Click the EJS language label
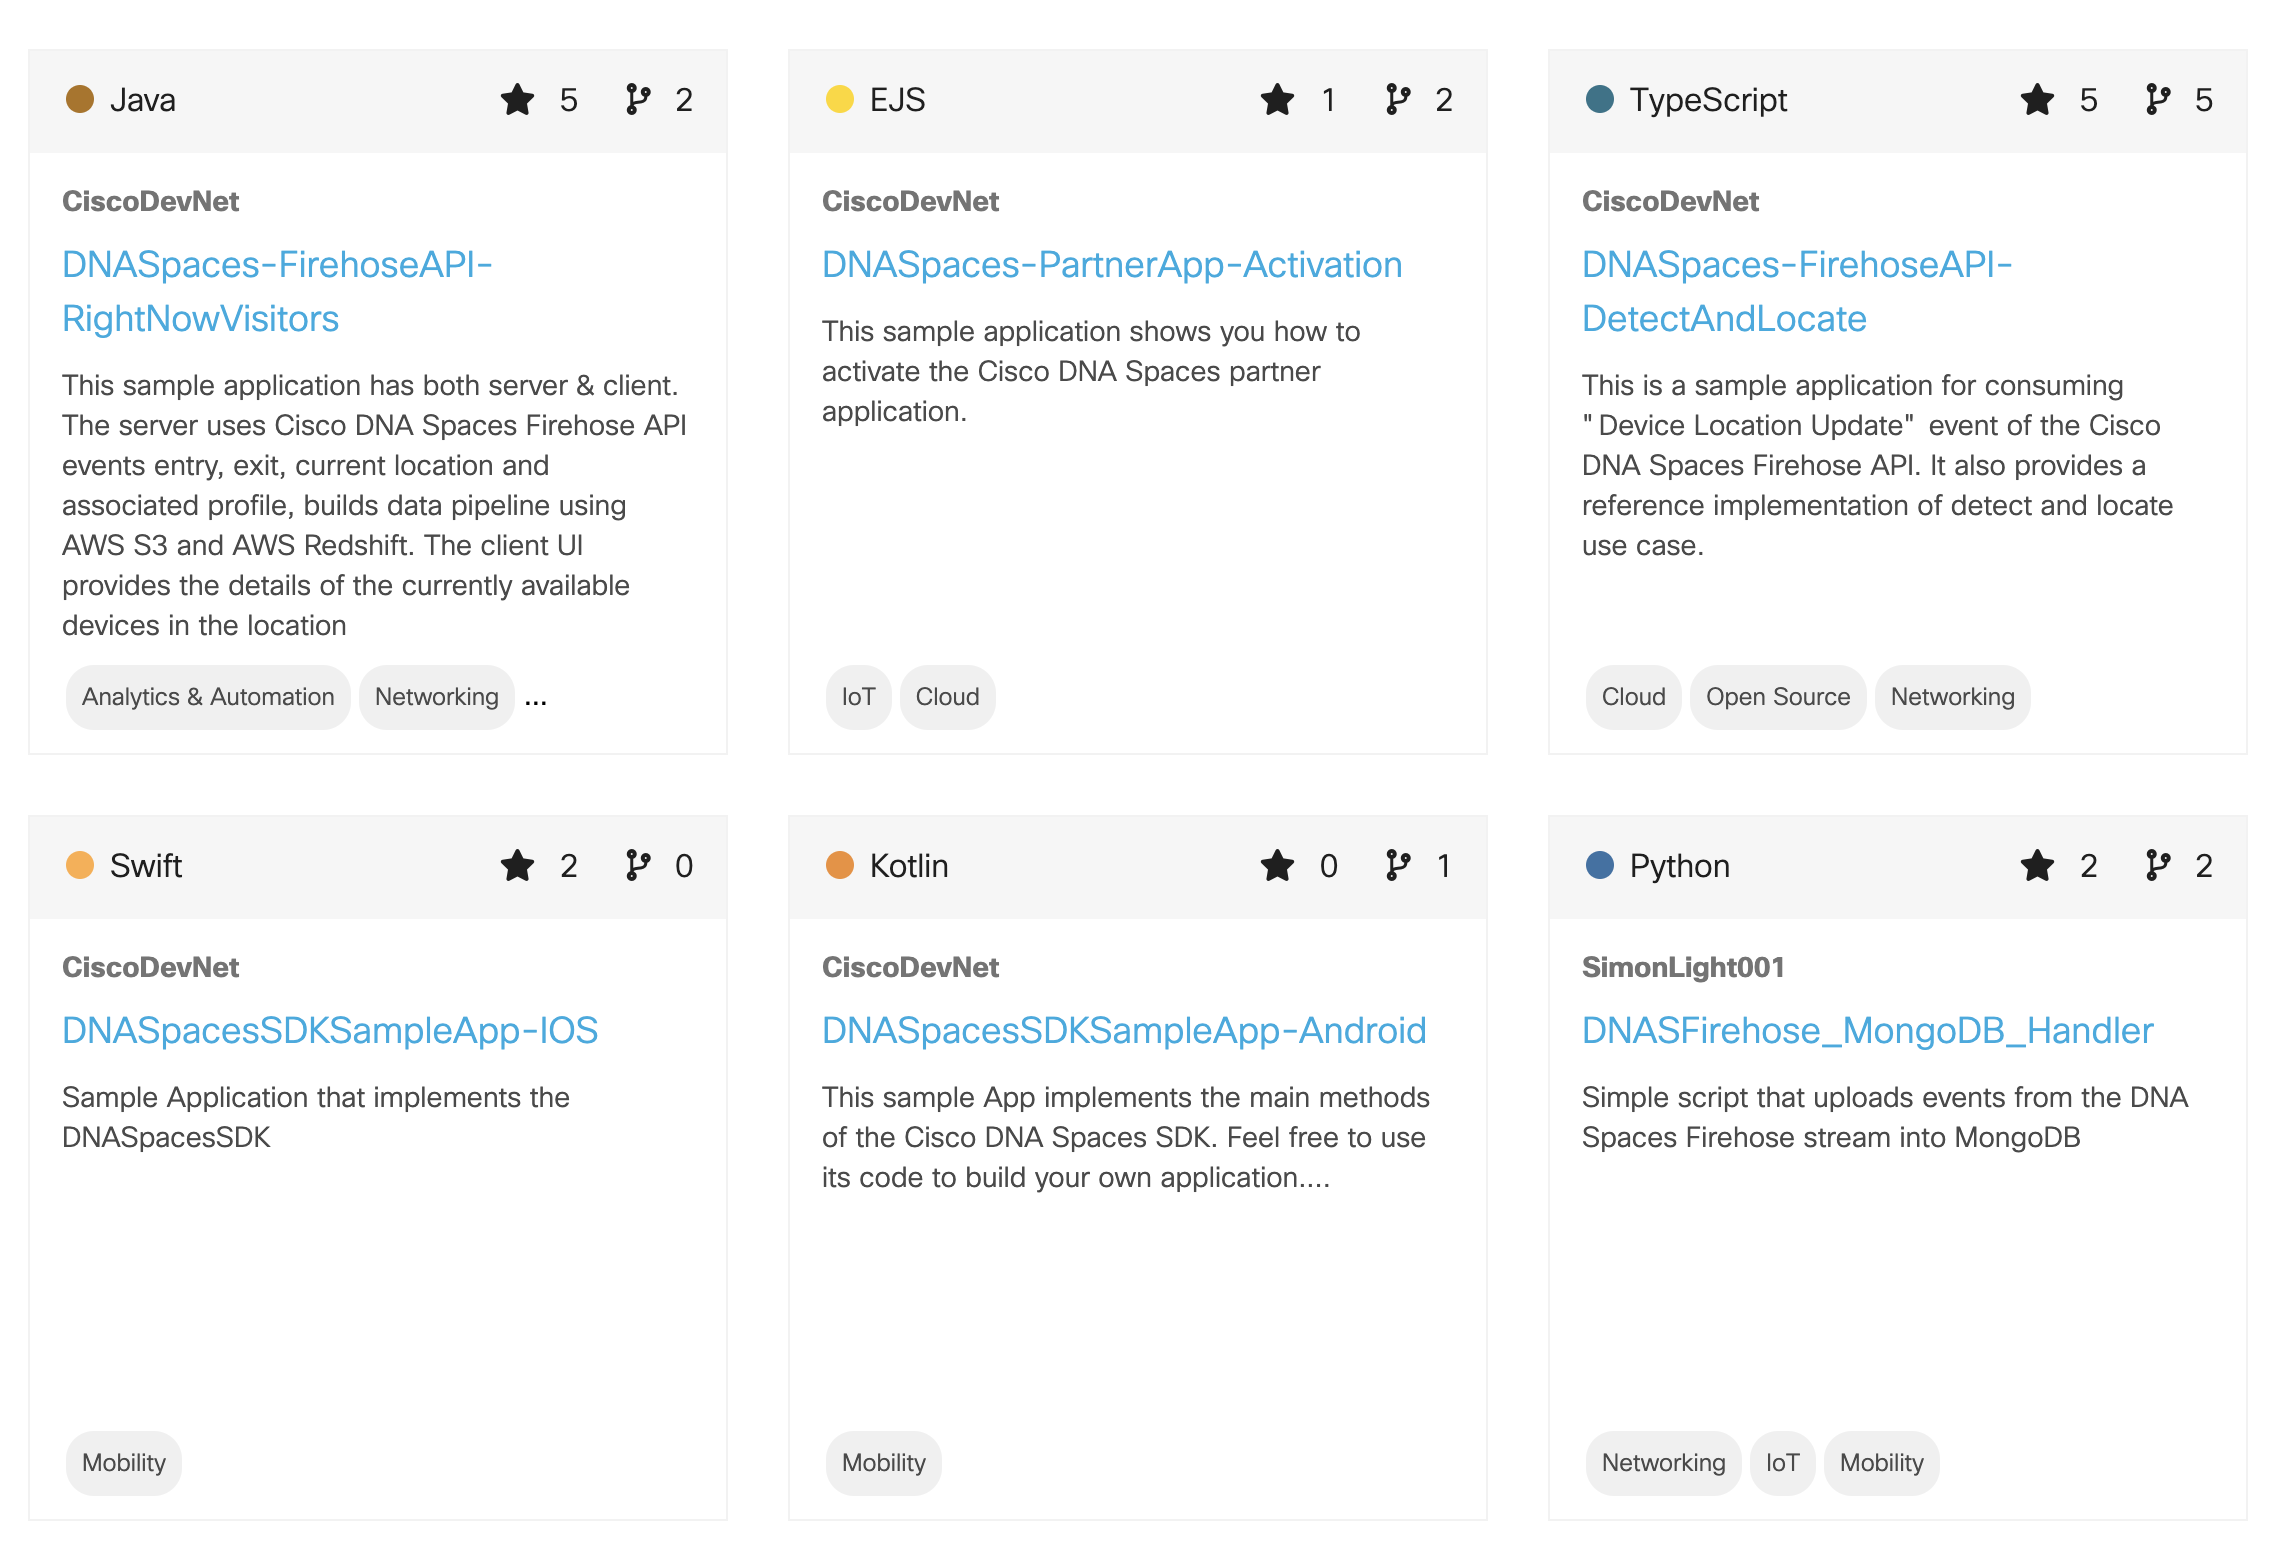Viewport: 2288px width, 1554px height. coord(897,100)
